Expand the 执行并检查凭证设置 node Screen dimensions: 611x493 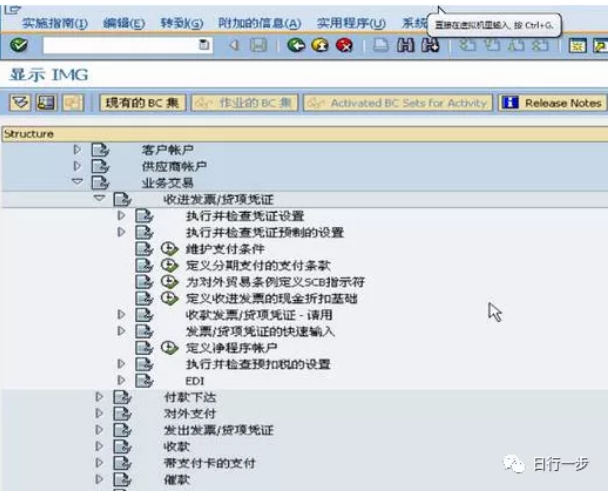[121, 215]
